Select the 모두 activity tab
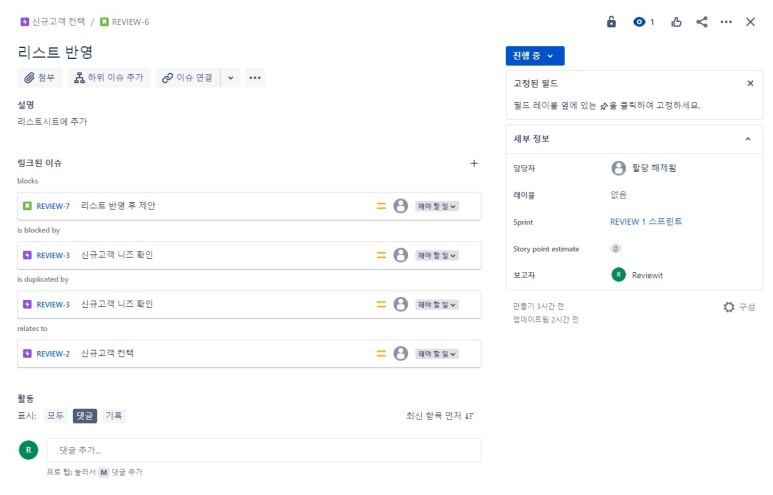This screenshot has height=495, width=773. [55, 416]
